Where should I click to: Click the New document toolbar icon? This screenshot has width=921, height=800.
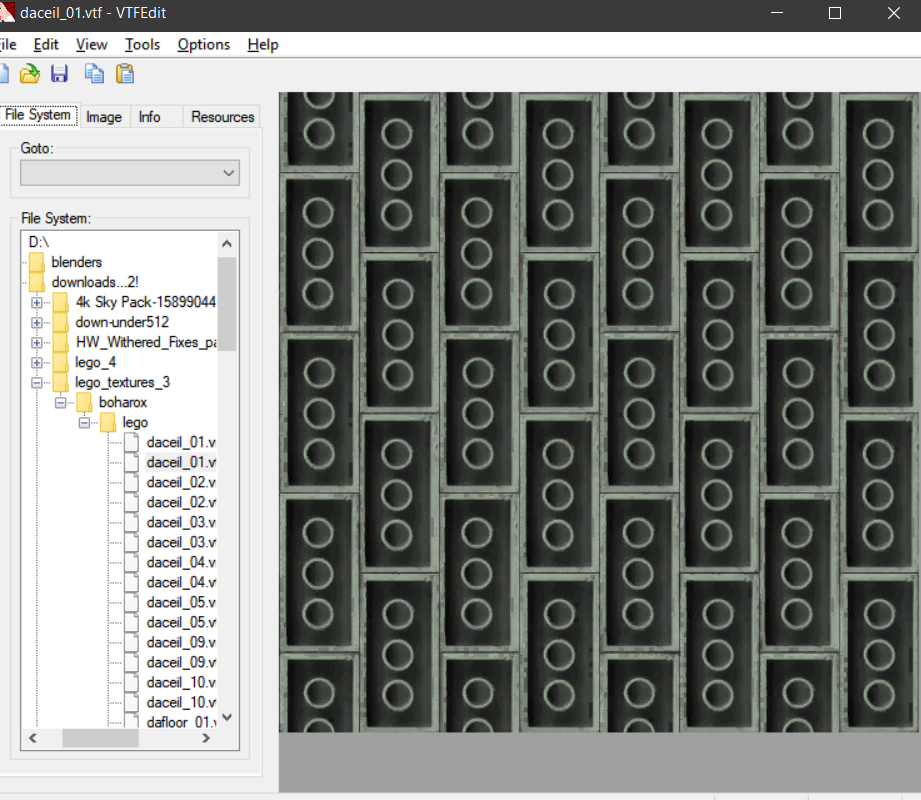(4, 74)
